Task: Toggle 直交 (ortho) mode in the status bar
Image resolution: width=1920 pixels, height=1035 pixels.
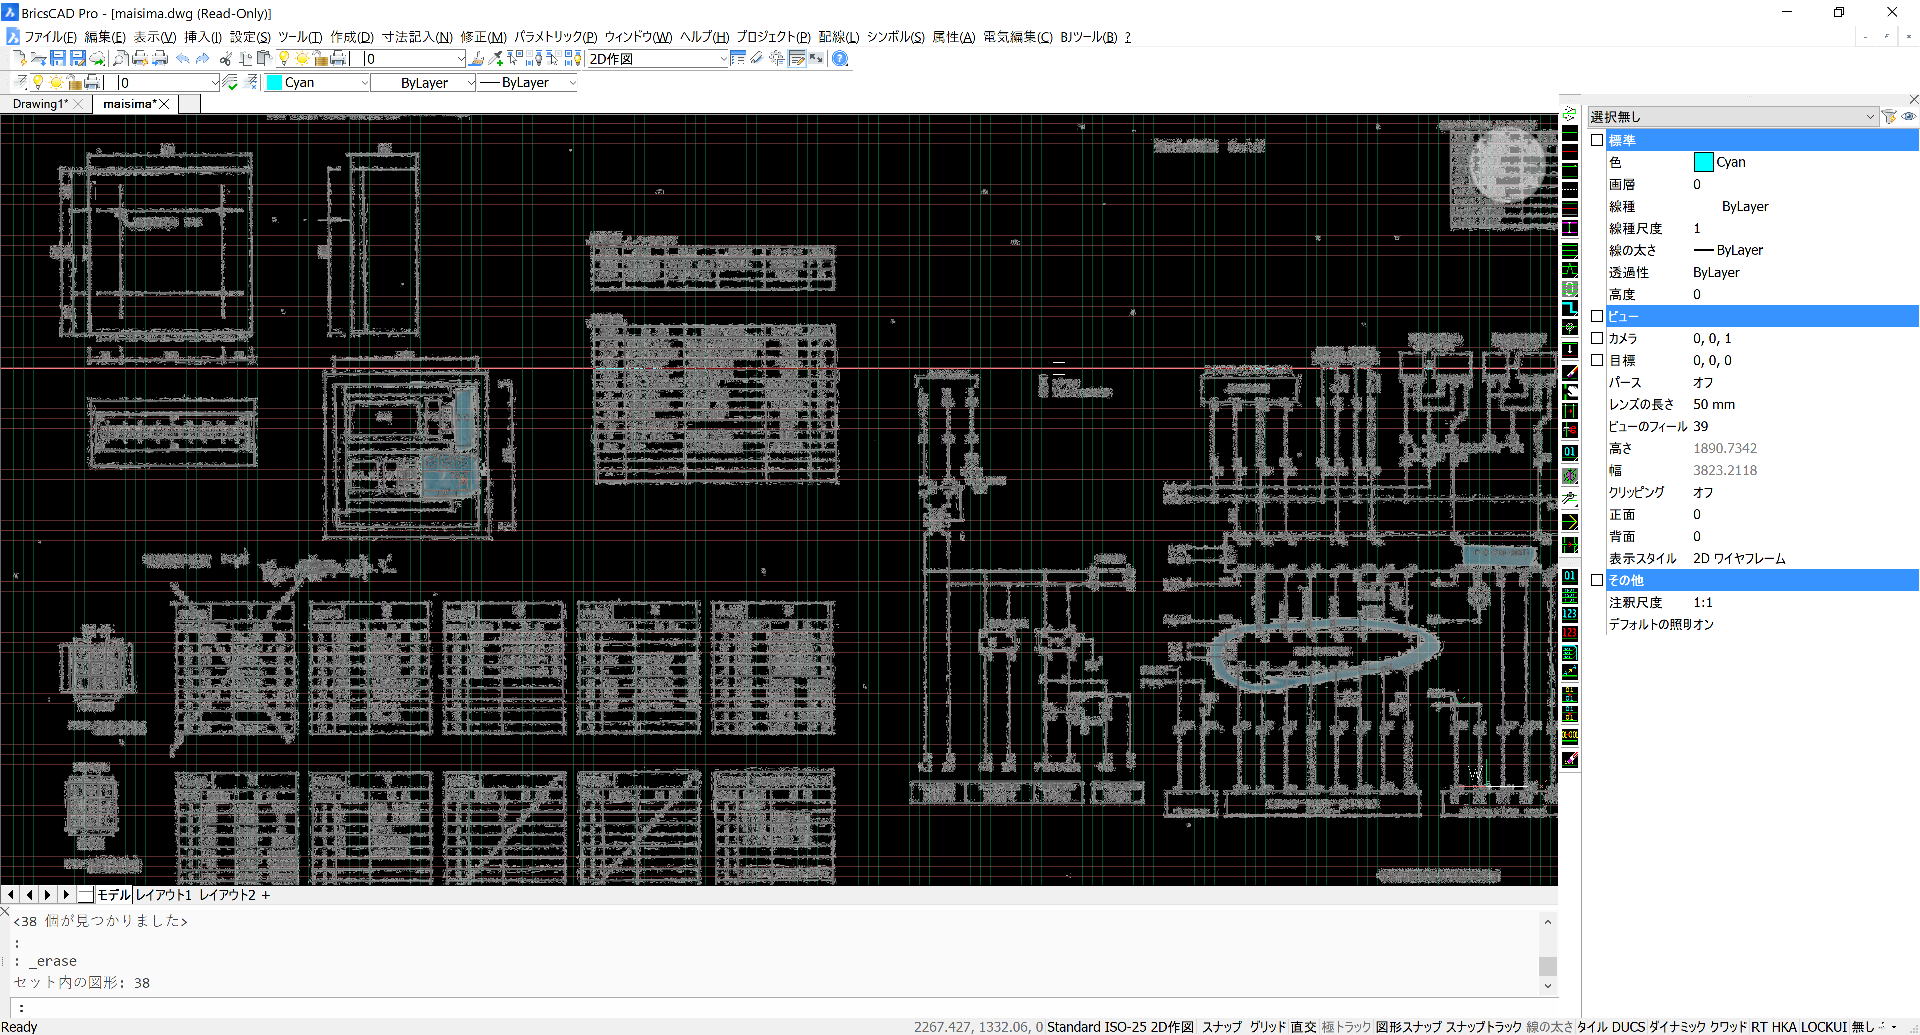Action: coord(1303,1027)
